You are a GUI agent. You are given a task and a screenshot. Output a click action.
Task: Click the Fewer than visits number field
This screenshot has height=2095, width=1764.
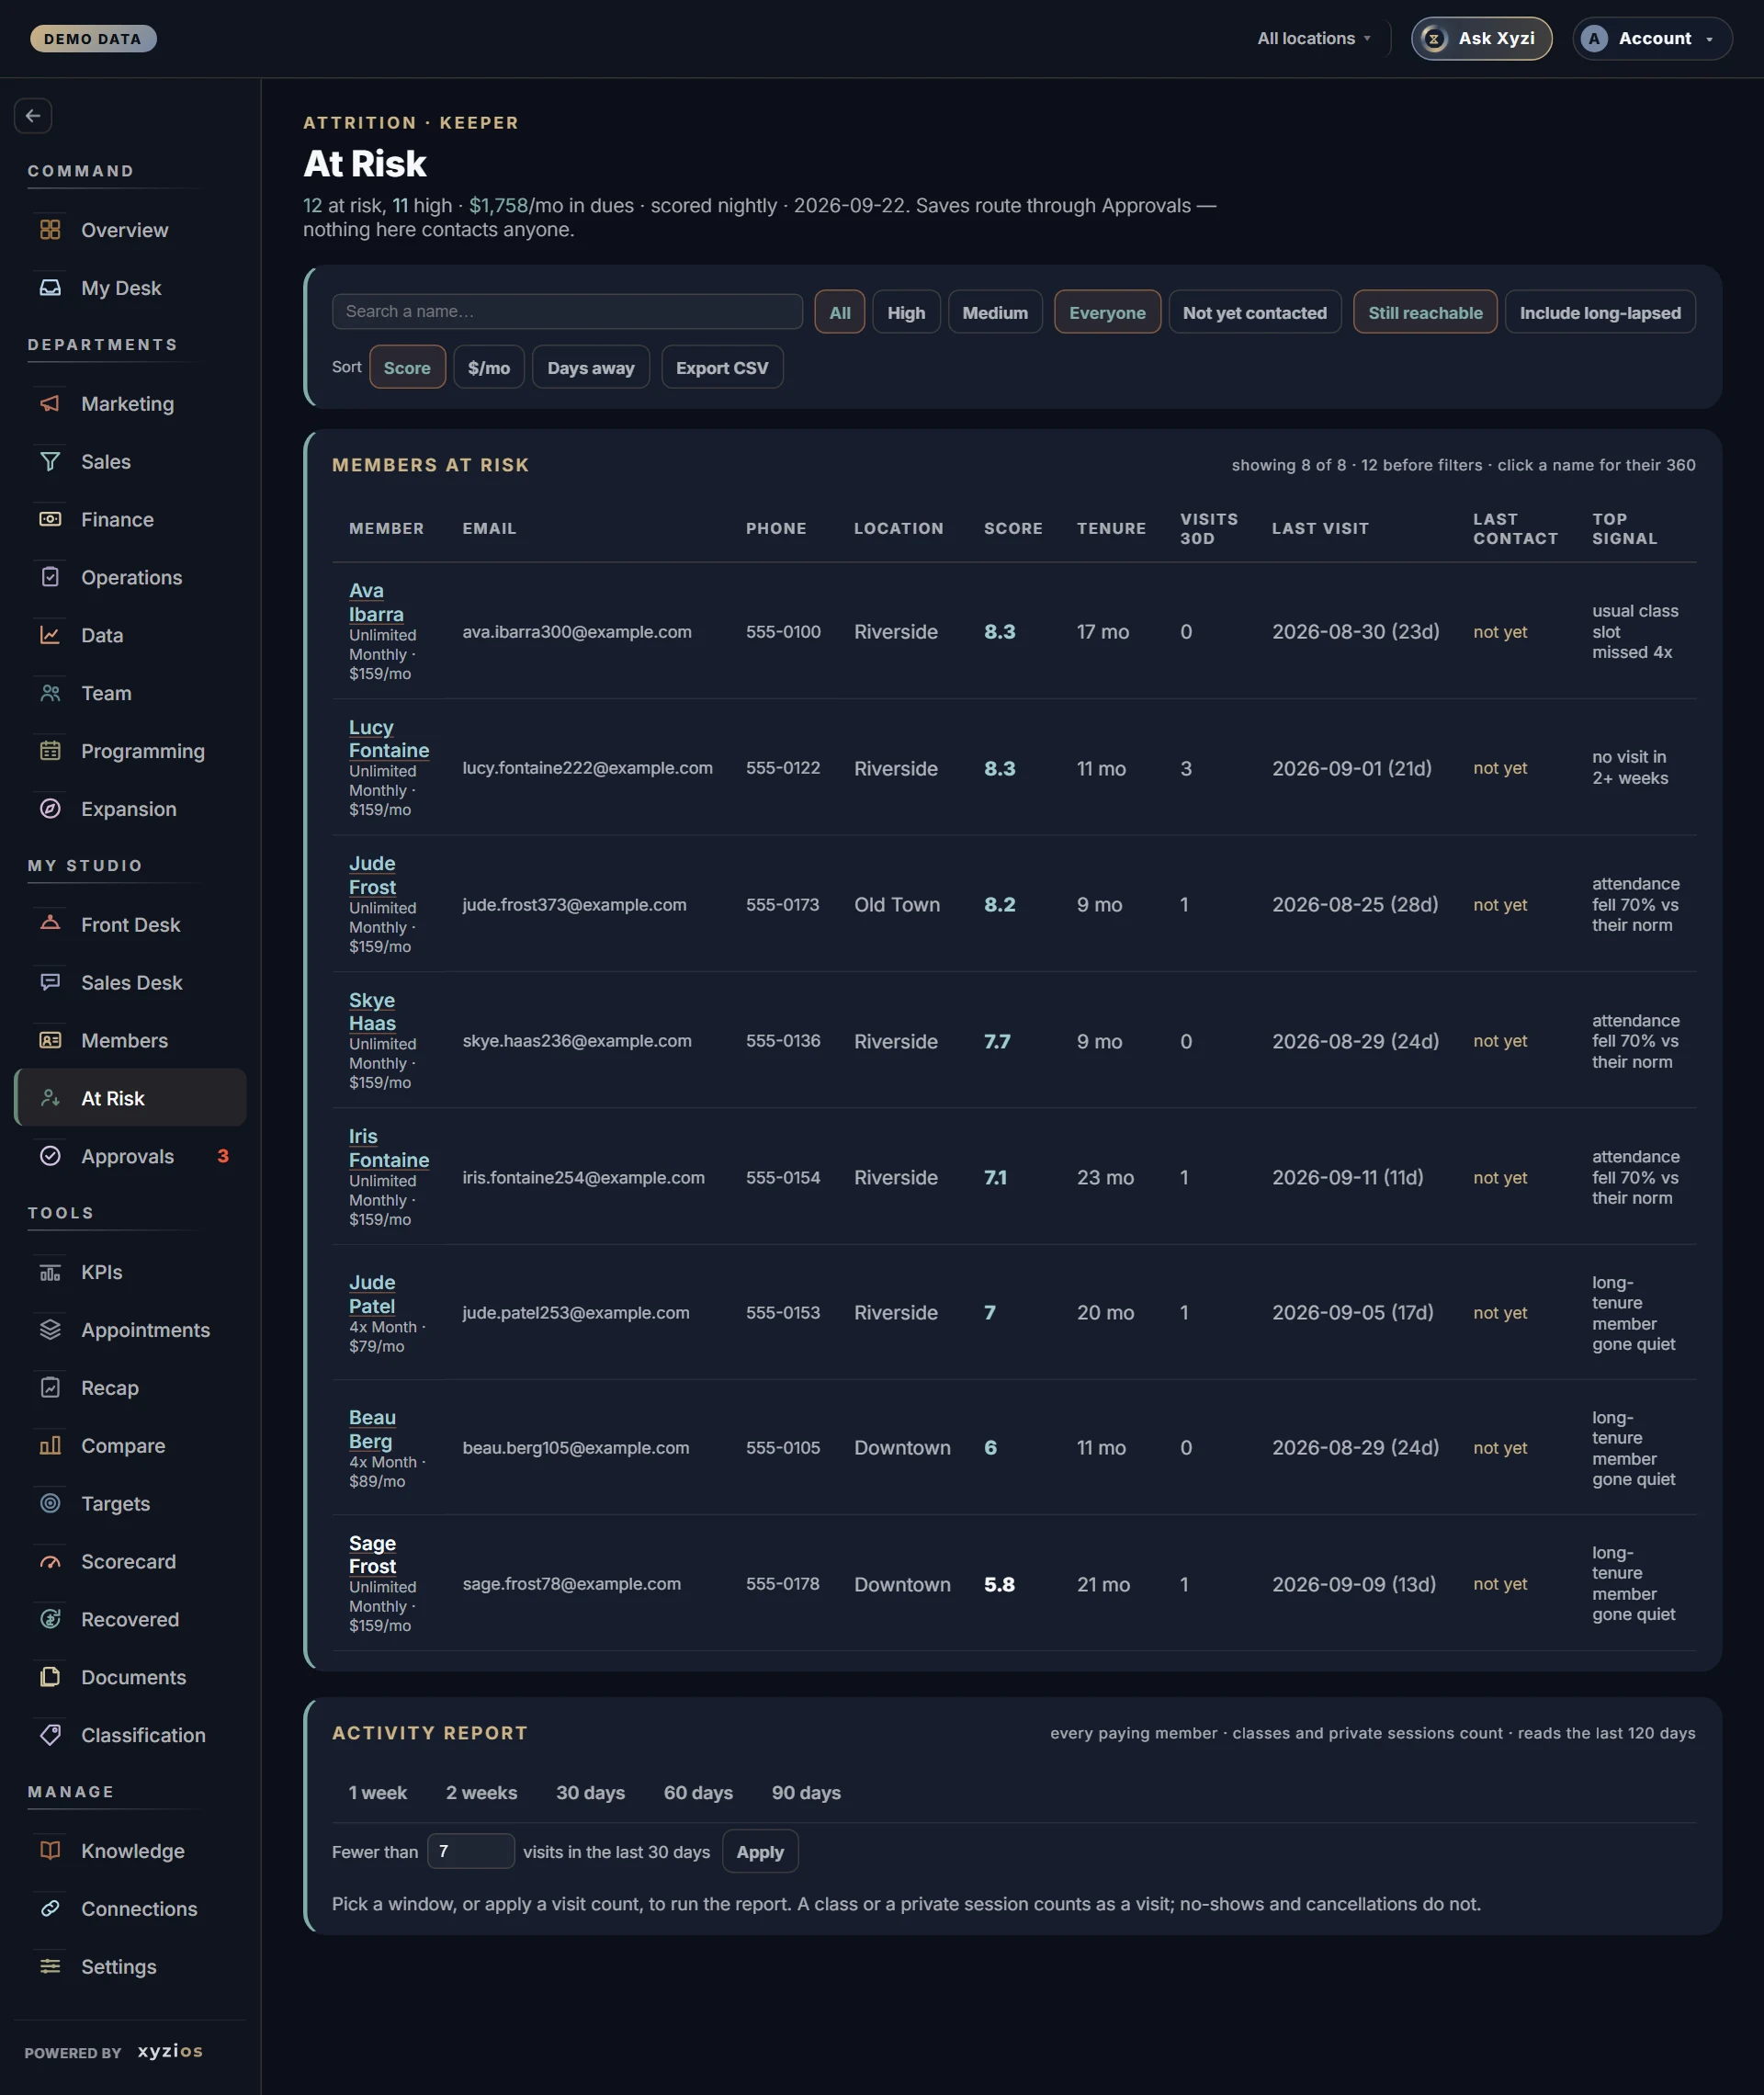[470, 1852]
